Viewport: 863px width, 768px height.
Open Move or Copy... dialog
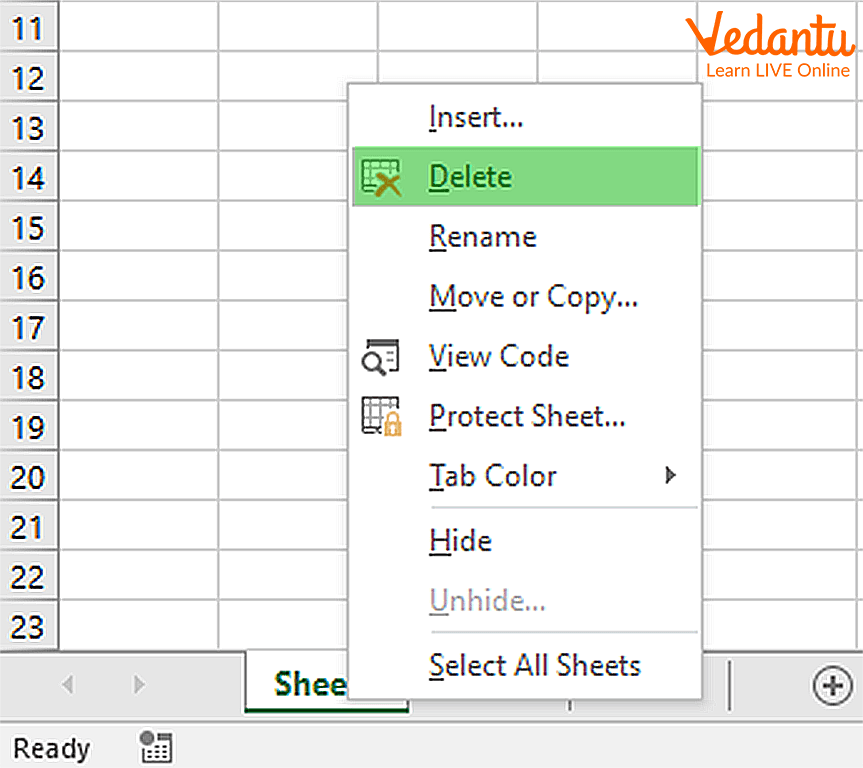click(533, 297)
